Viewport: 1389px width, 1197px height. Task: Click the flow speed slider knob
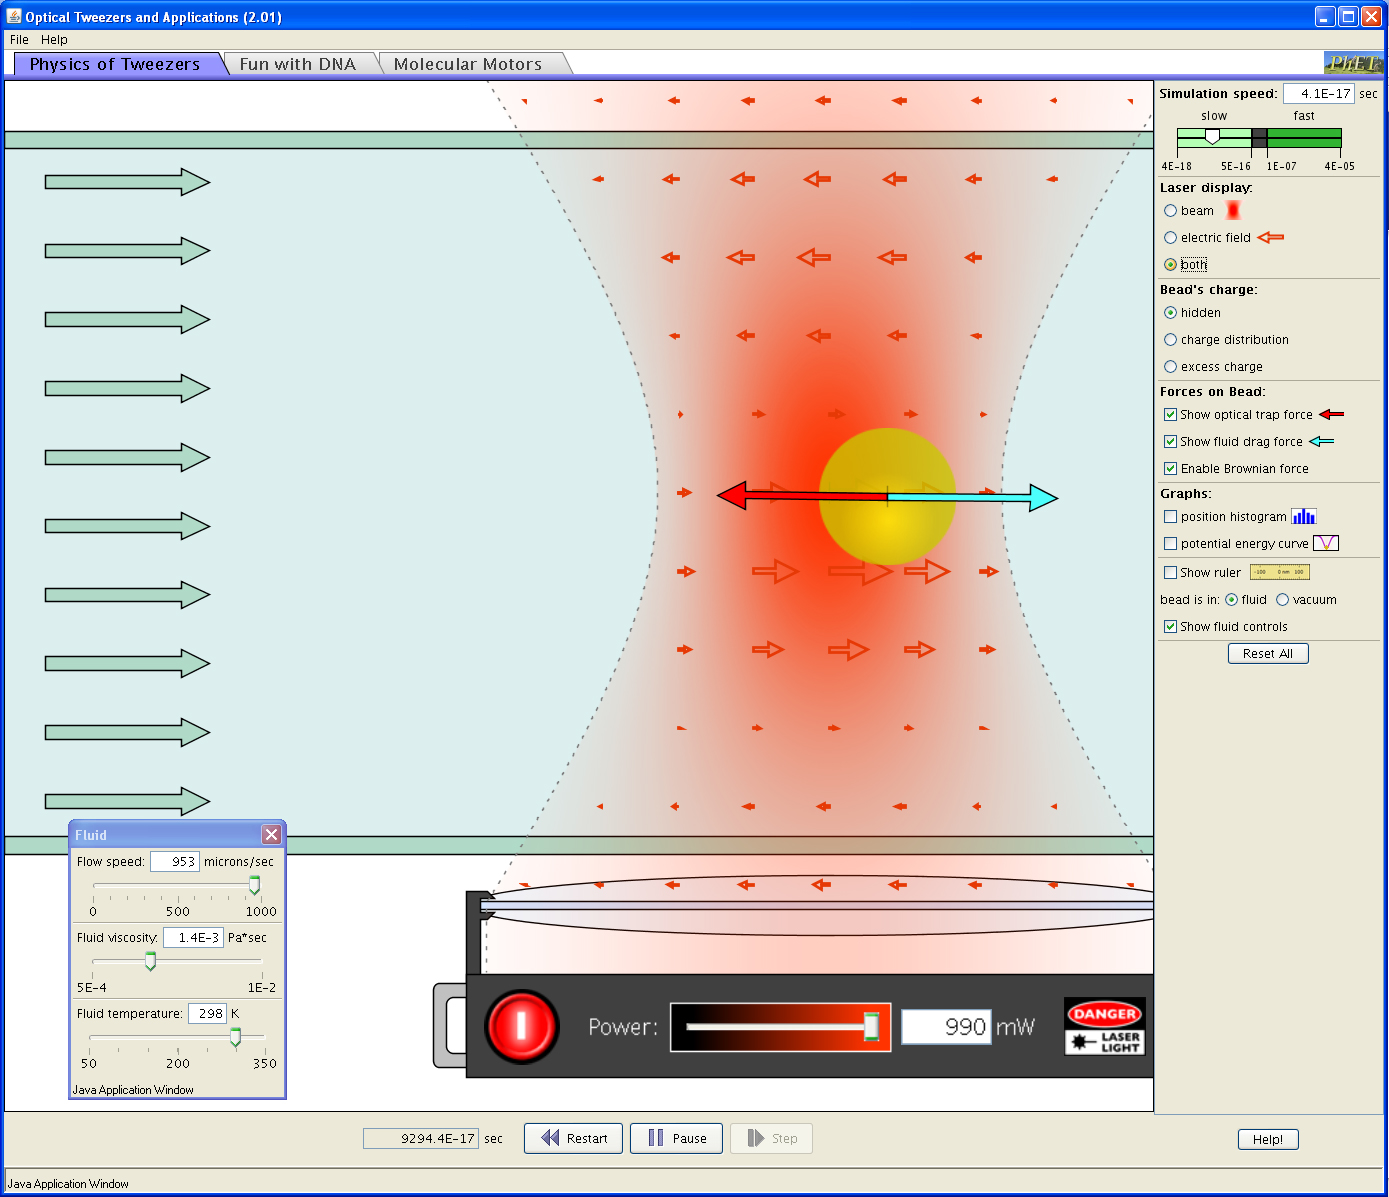pos(254,885)
